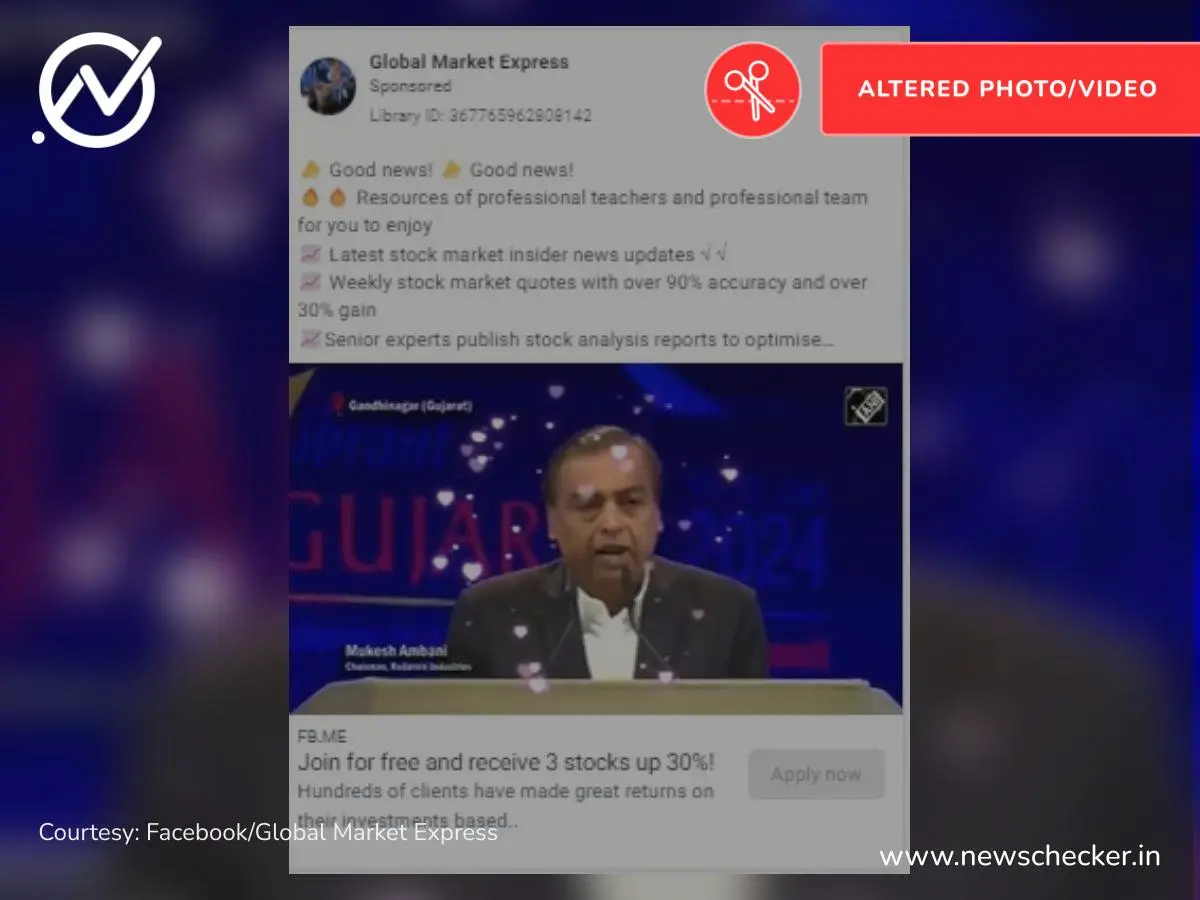Click the Courtesy Facebook credit text

268,832
